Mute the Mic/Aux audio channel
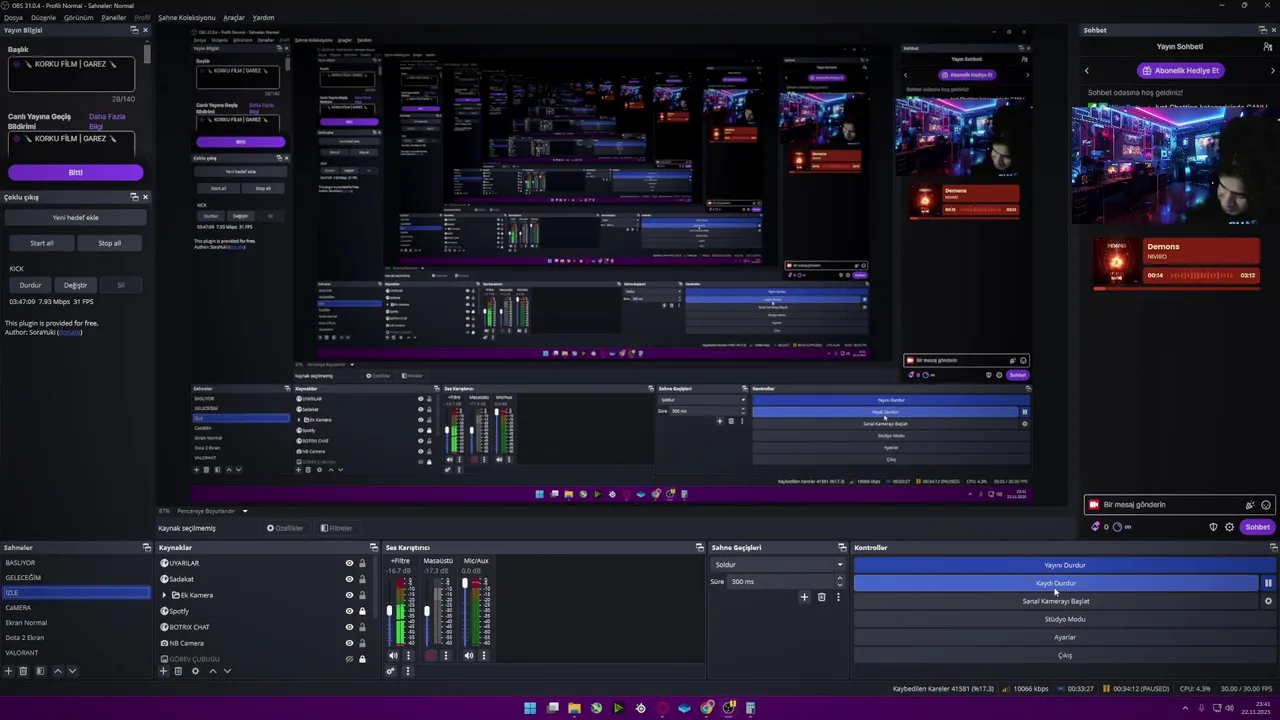The width and height of the screenshot is (1280, 720). pos(469,656)
